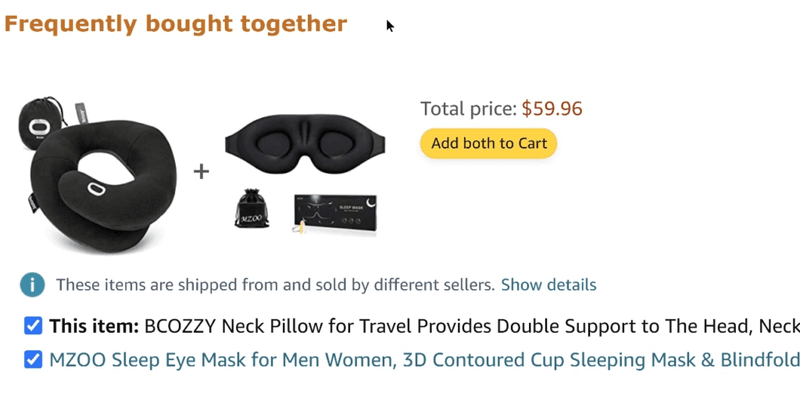Click the 'This item:' bold label
The image size is (800, 397).
click(x=94, y=326)
